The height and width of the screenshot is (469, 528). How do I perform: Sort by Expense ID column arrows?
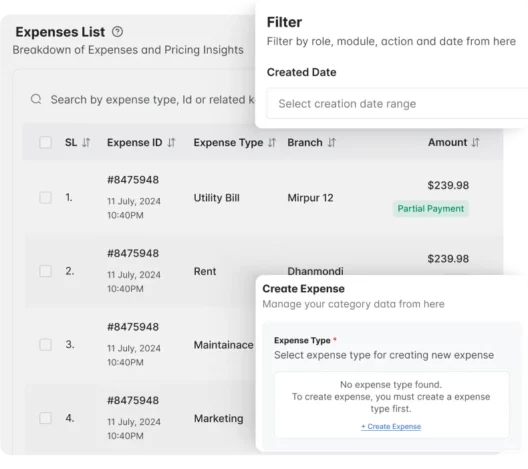click(x=171, y=143)
